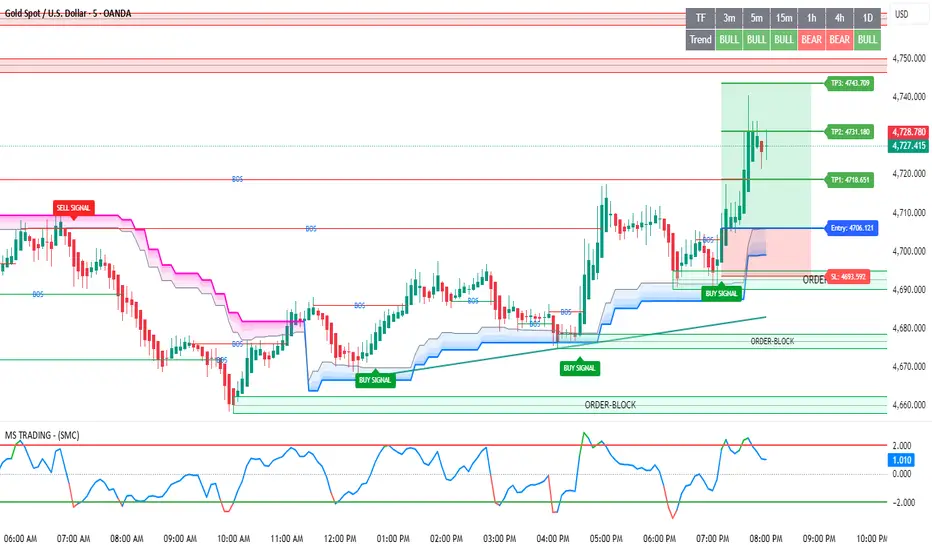Select the 1D timeframe cell
Screen dimensions: 932x550
(867, 18)
